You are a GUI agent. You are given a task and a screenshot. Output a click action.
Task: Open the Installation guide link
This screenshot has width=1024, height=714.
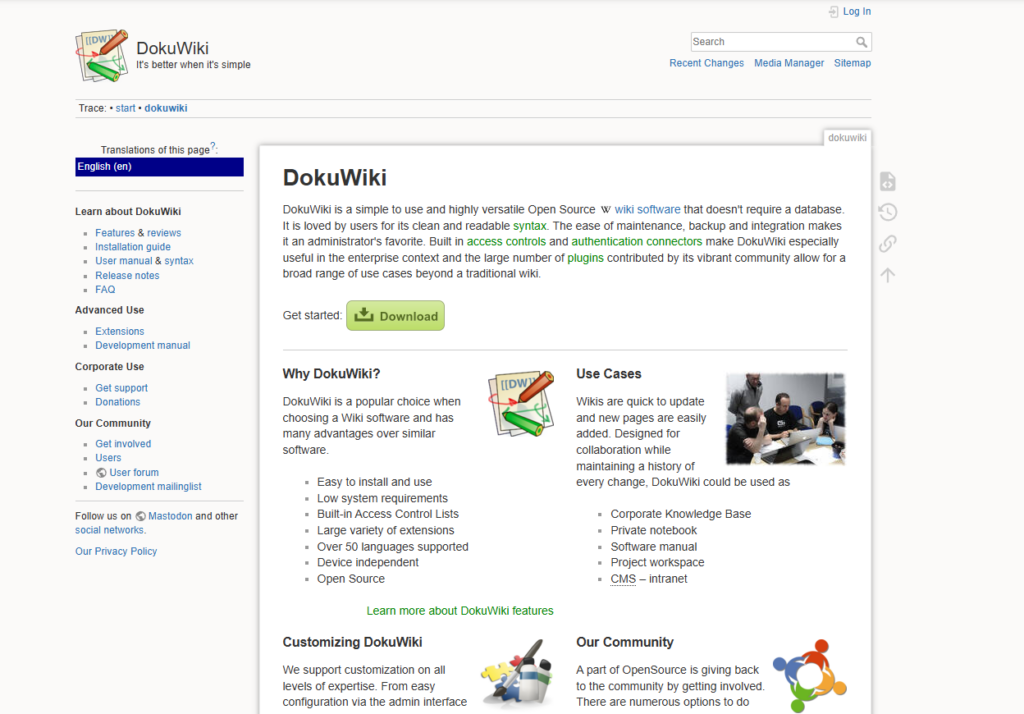click(133, 247)
